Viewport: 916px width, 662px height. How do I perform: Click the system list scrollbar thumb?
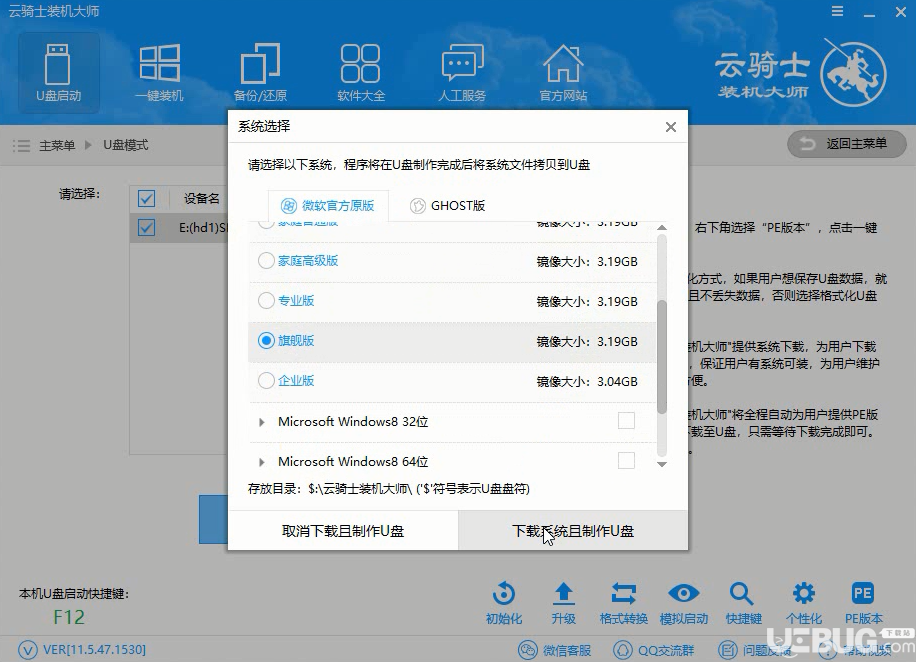662,357
